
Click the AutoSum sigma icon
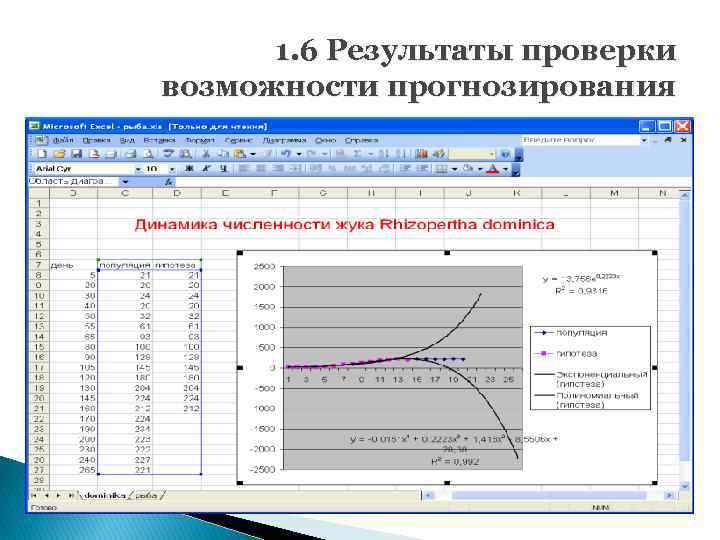click(357, 154)
